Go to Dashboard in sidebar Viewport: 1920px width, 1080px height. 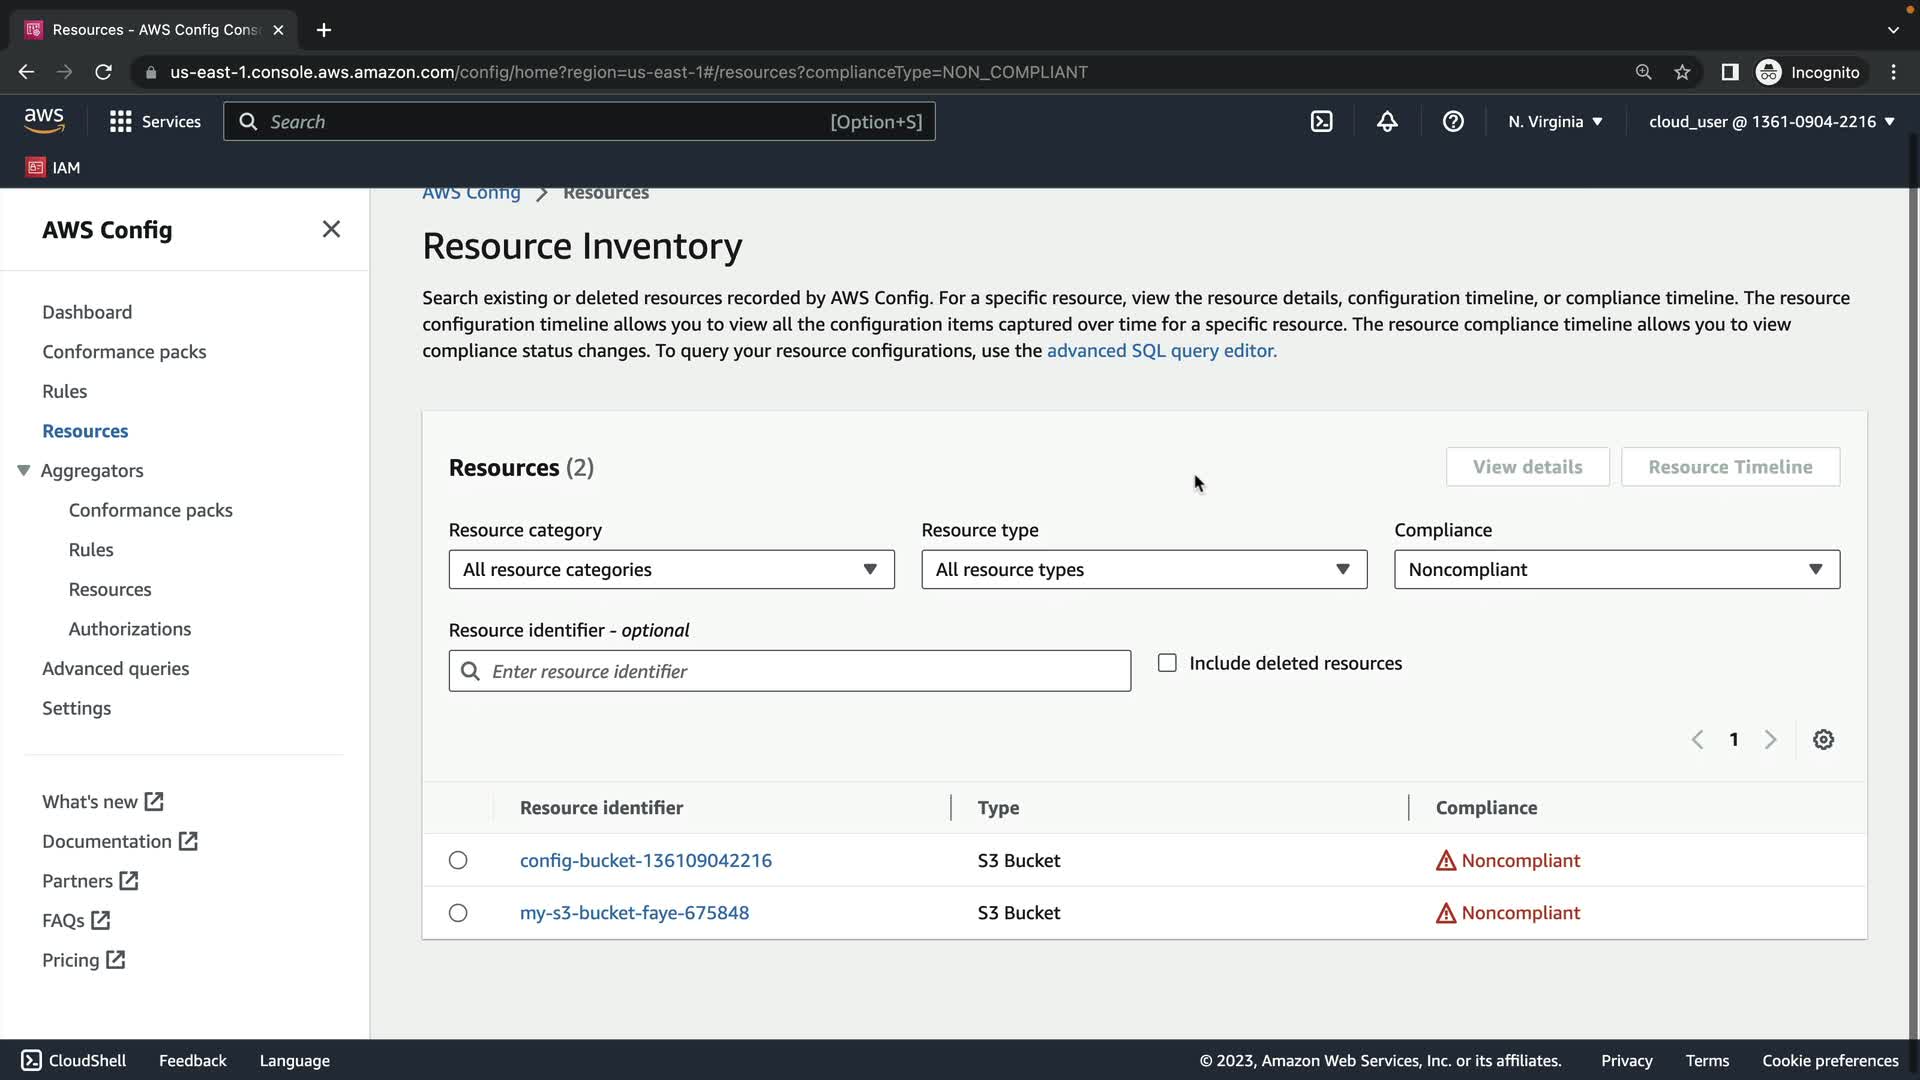tap(87, 312)
